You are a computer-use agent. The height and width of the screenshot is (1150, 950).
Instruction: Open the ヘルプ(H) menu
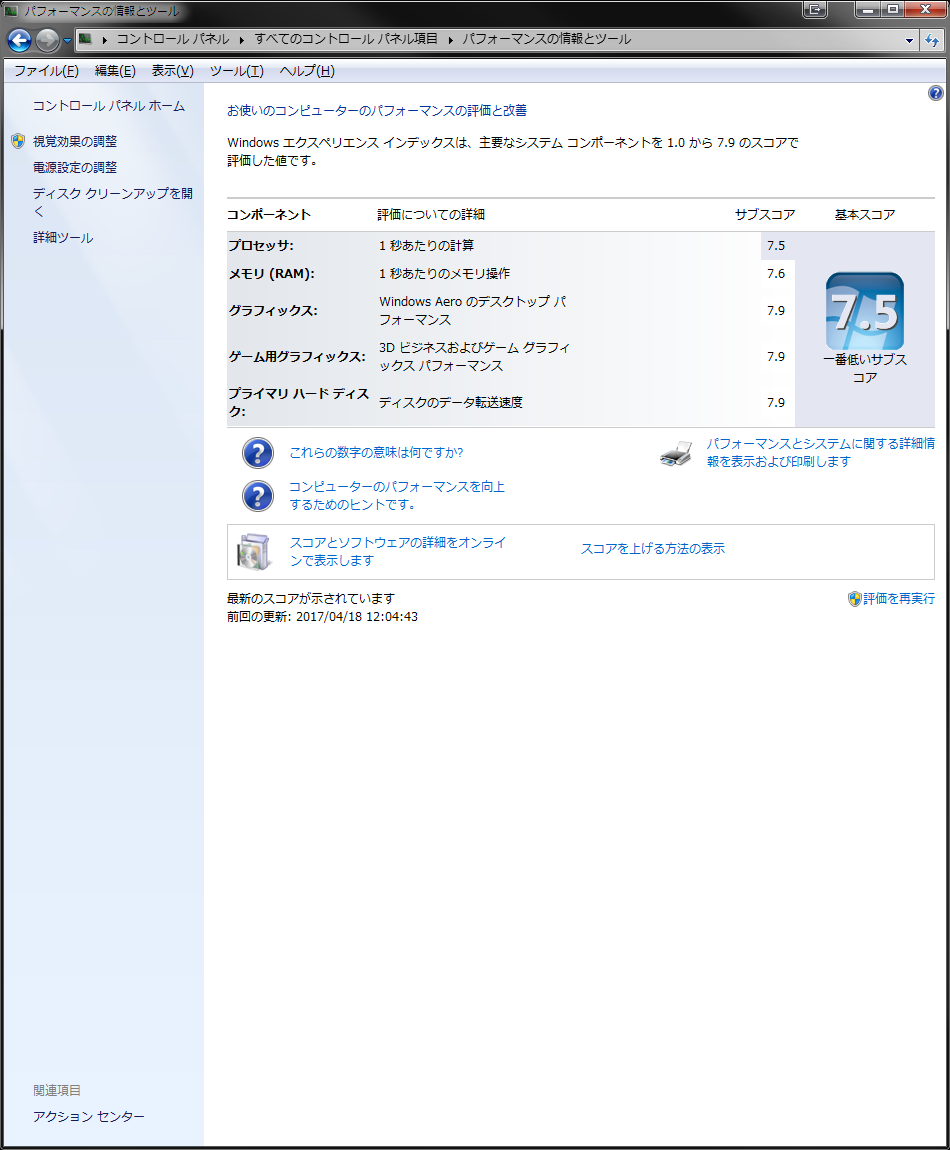pos(307,71)
